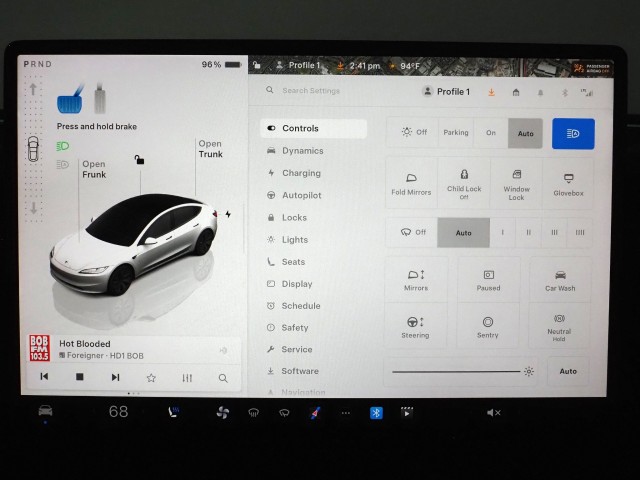Tap the HomeLink garage icon
Image resolution: width=640 pixels, height=480 pixels.
(x=516, y=93)
